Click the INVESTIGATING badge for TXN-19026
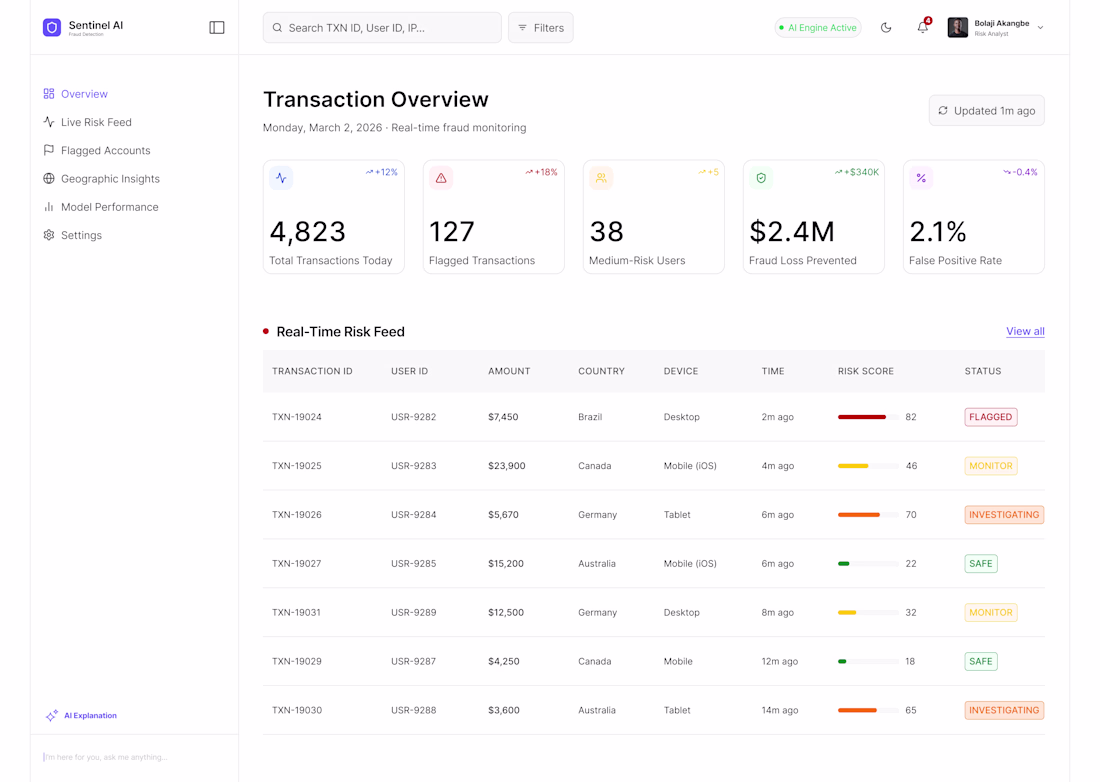This screenshot has height=782, width=1100. pos(1004,515)
